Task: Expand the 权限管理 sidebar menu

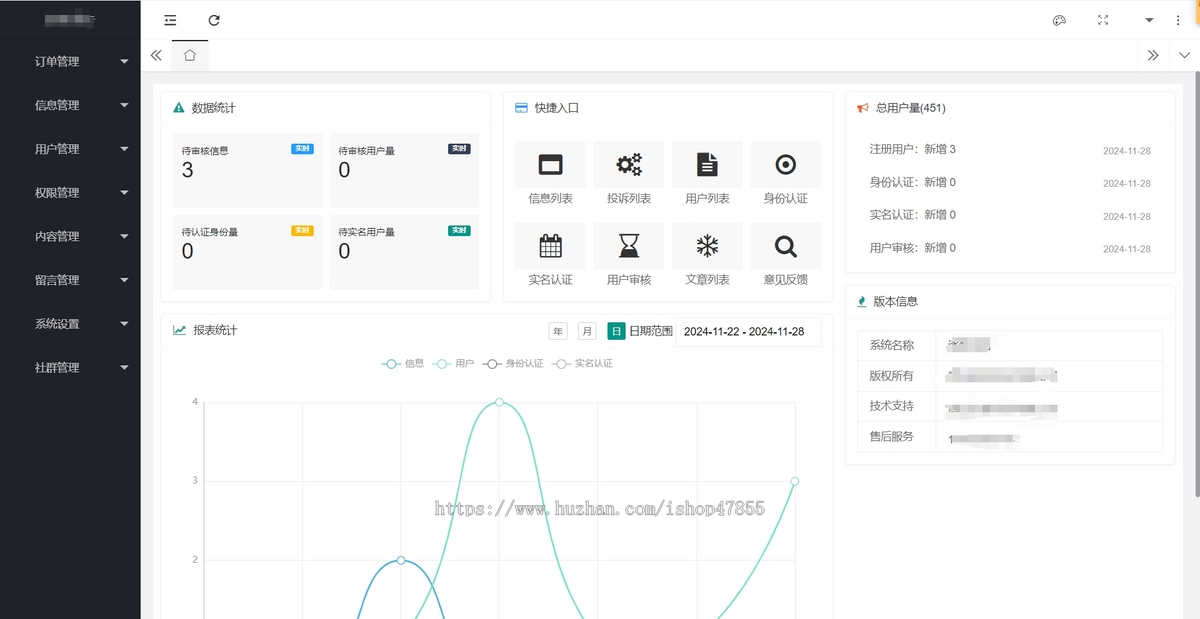Action: click(x=70, y=193)
